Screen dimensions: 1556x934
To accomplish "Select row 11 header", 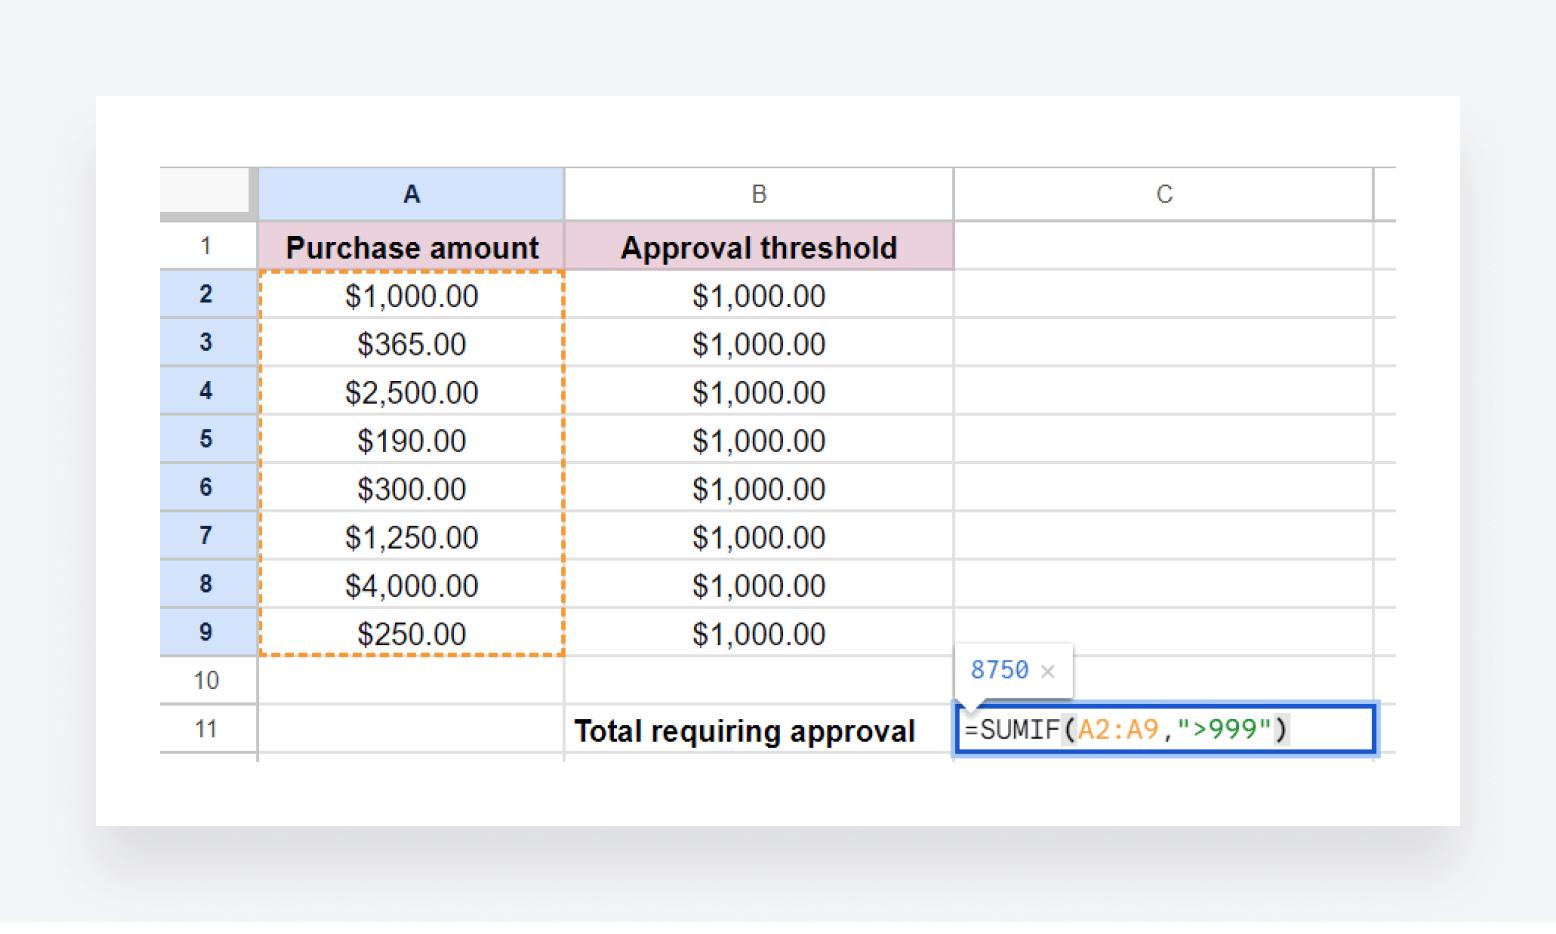I will (206, 729).
